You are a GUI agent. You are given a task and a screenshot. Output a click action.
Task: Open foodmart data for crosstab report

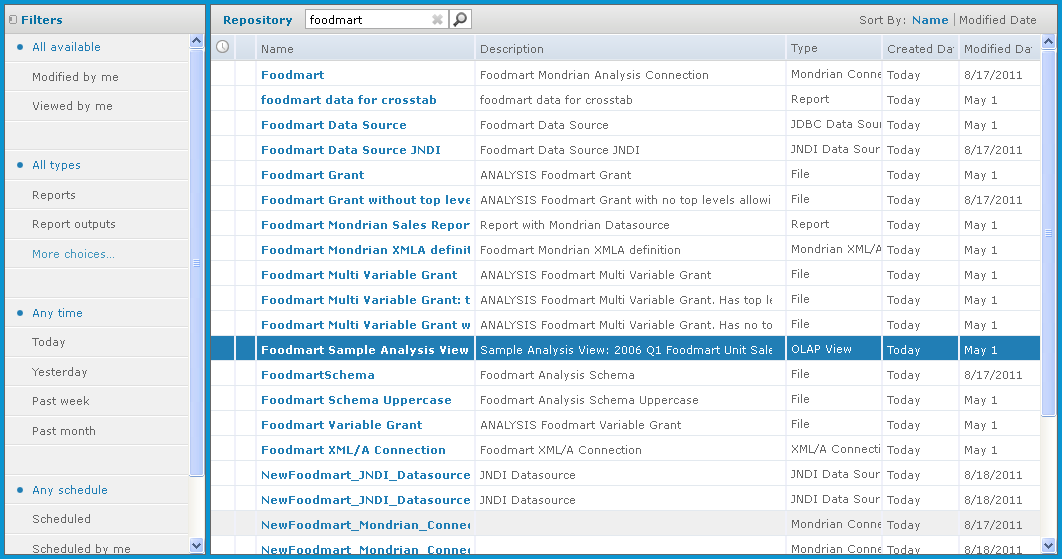349,100
